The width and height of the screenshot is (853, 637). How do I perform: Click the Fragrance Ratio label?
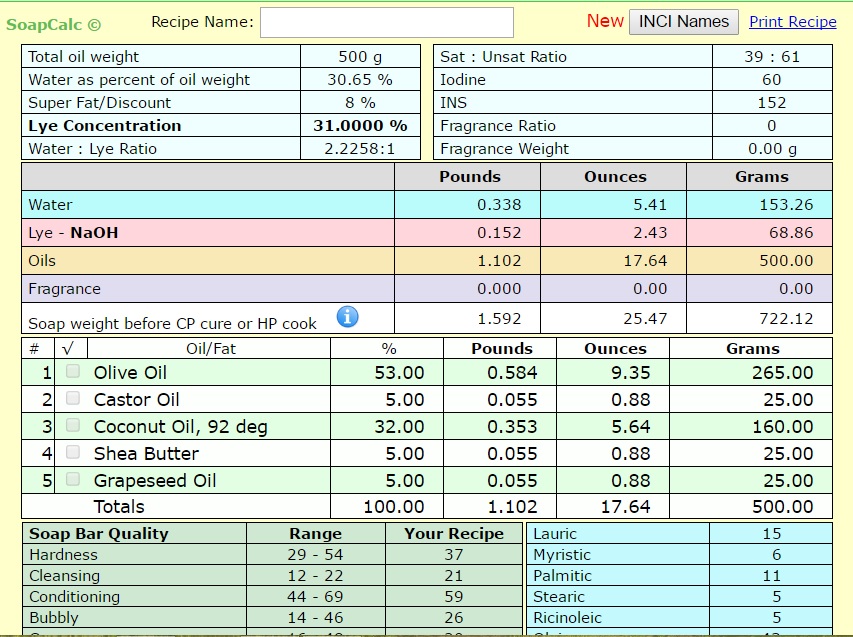[498, 126]
